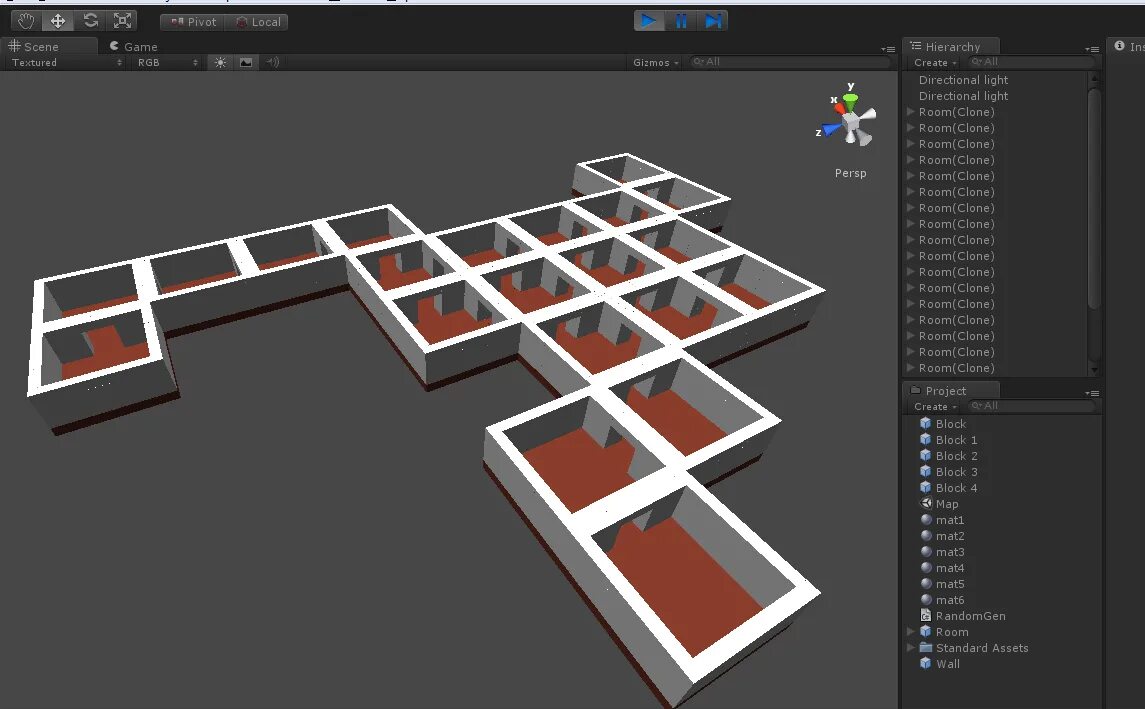Open the Hierarchy Create dropdown

point(935,63)
